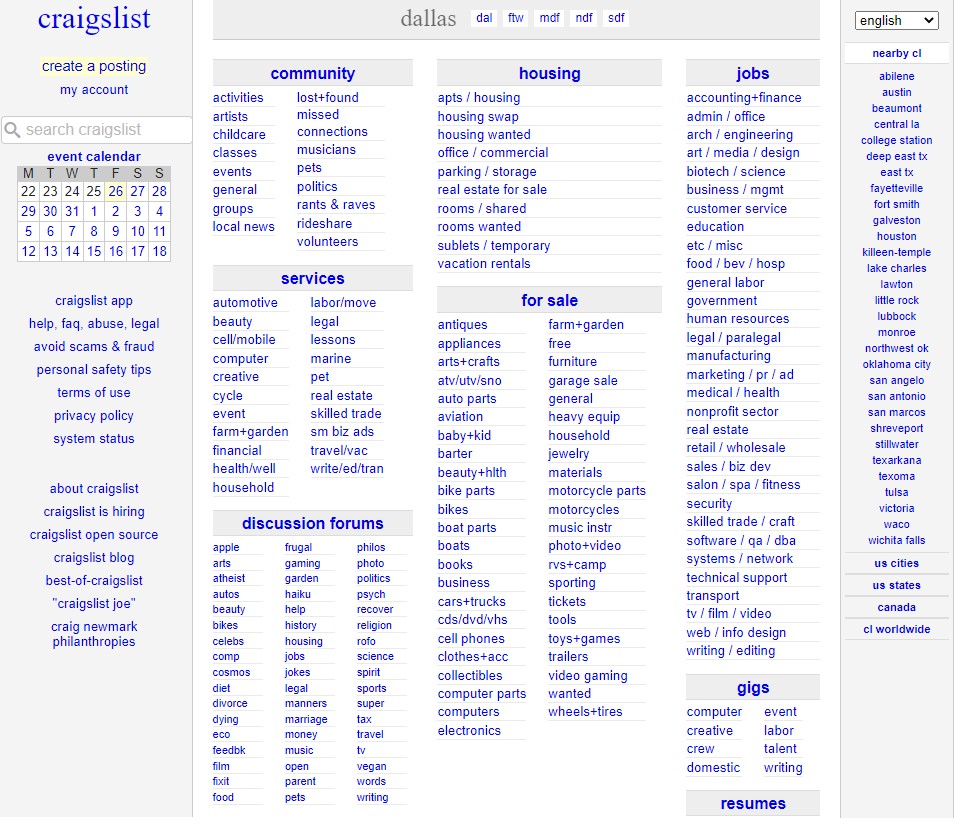Viewport: 967px width, 833px height.
Task: Visit the houston nearby site
Action: click(896, 236)
